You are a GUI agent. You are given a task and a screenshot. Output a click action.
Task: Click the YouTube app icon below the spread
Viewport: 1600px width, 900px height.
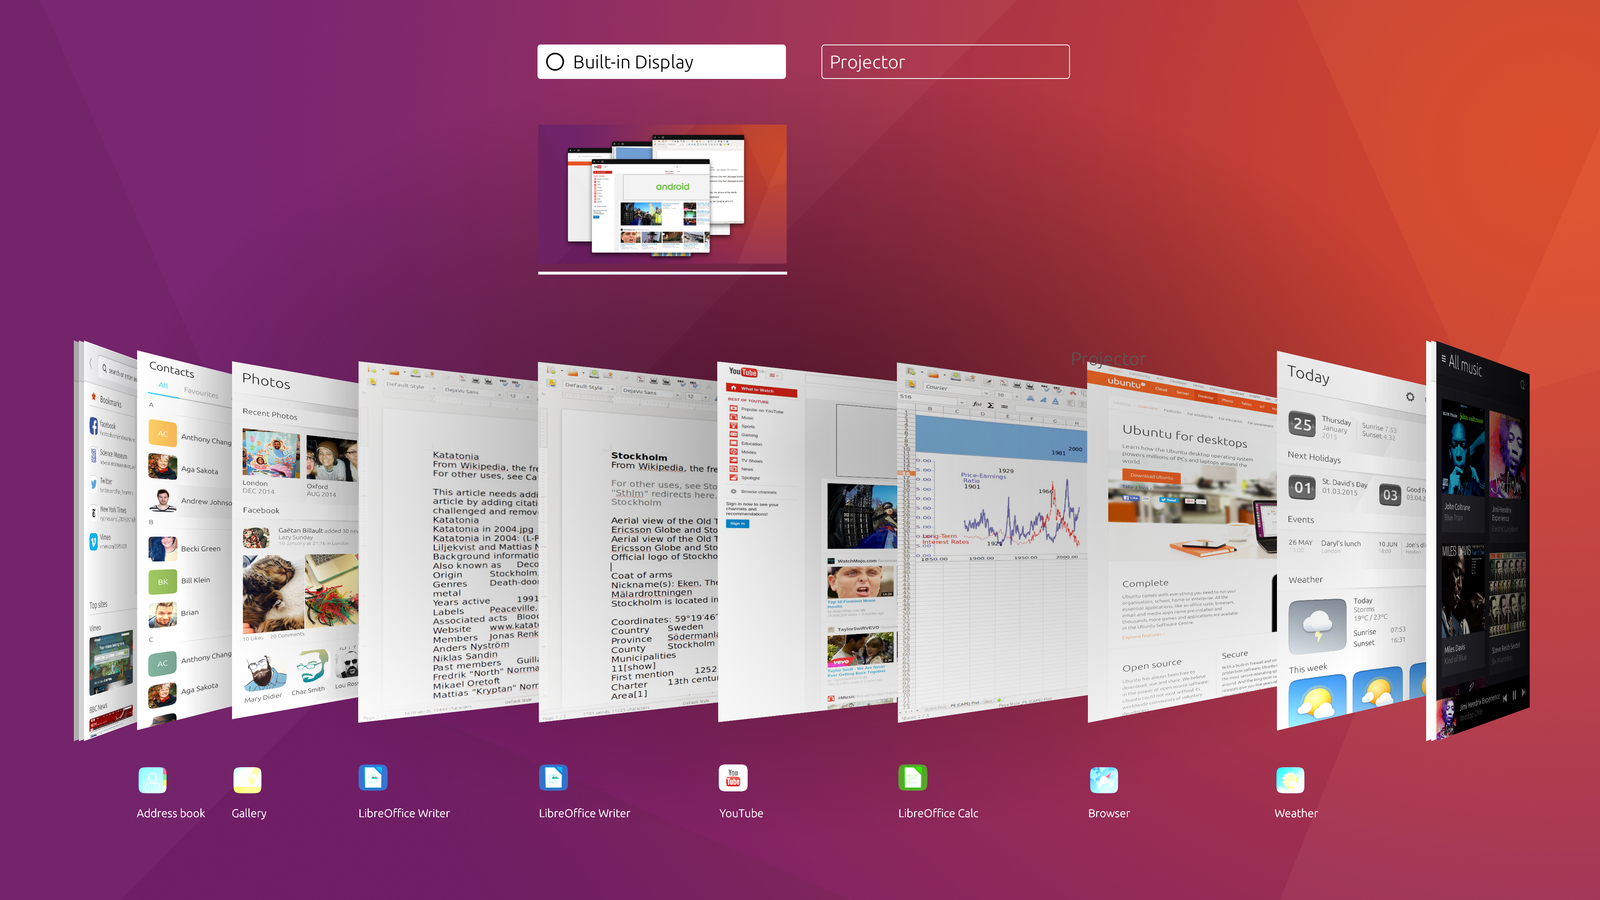(x=733, y=778)
